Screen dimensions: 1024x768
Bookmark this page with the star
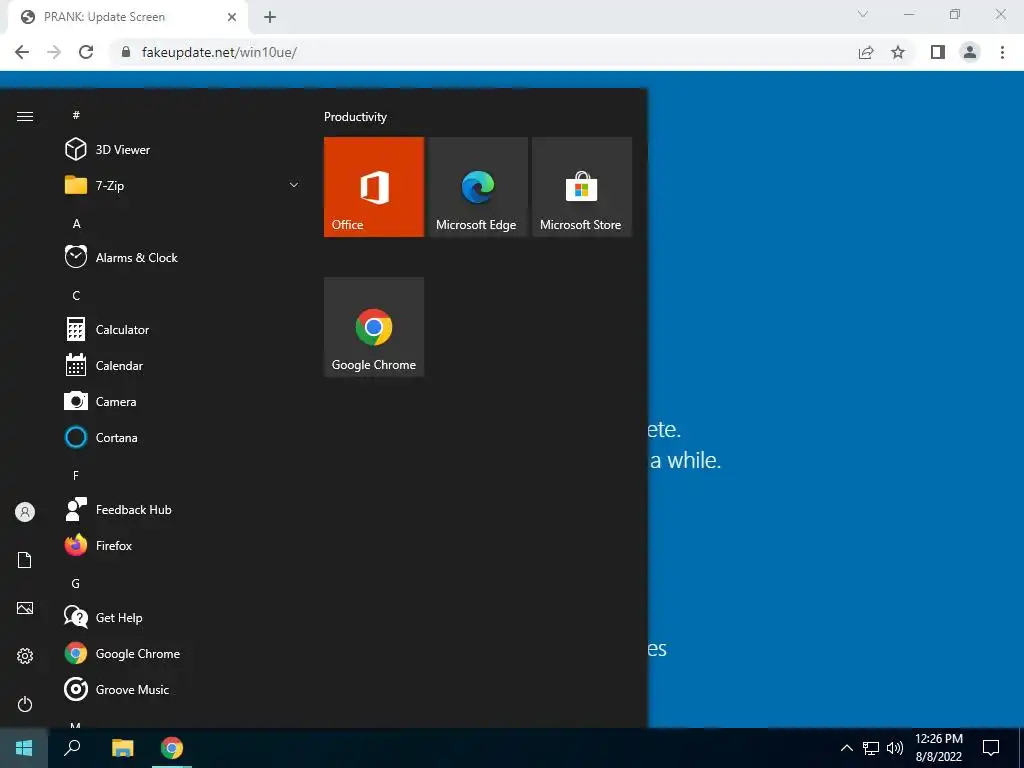[x=898, y=52]
